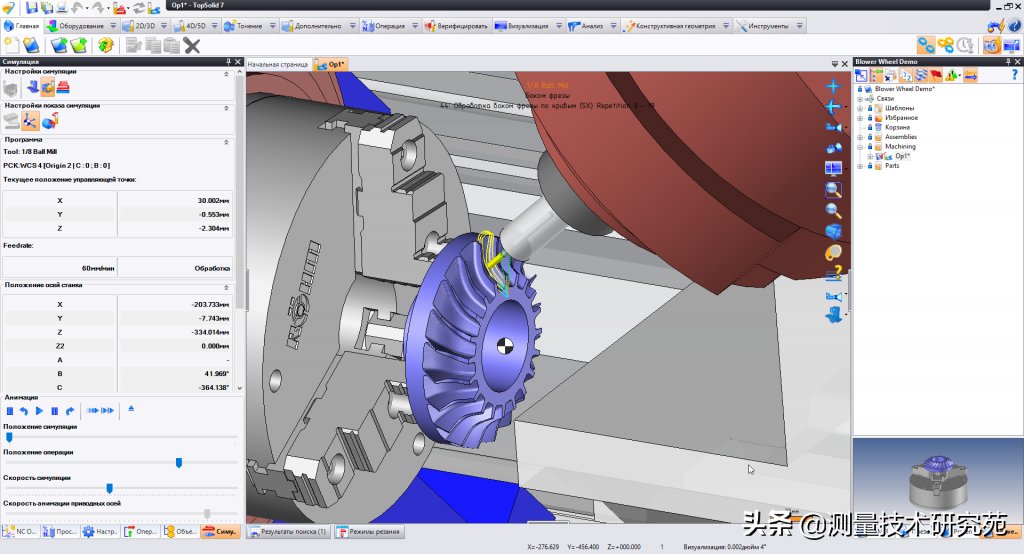This screenshot has width=1024, height=554.
Task: Click the magnifier zoom icon in the viewport toolbar
Action: (833, 211)
